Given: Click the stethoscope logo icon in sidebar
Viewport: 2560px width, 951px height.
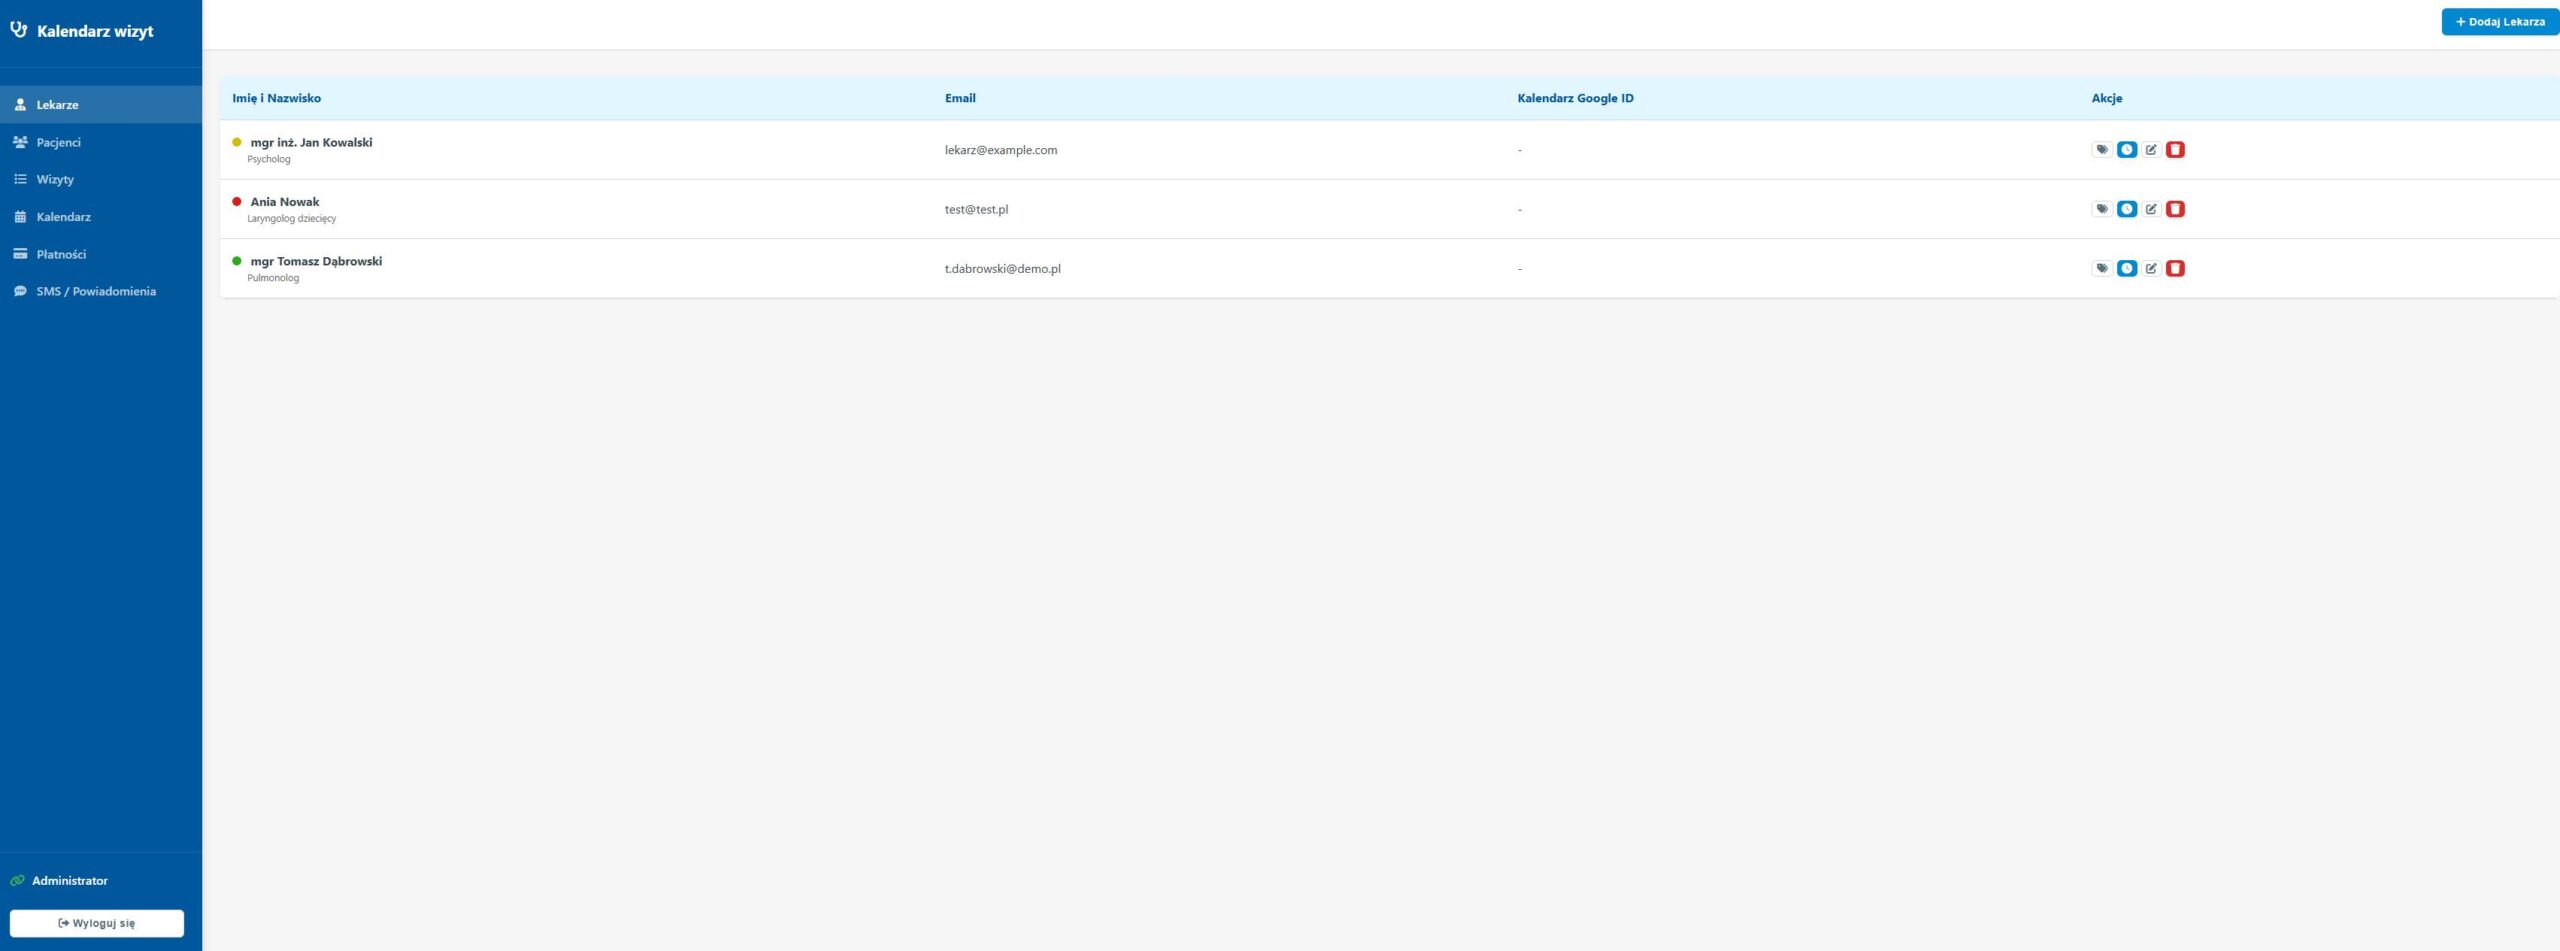Looking at the screenshot, I should click(18, 30).
